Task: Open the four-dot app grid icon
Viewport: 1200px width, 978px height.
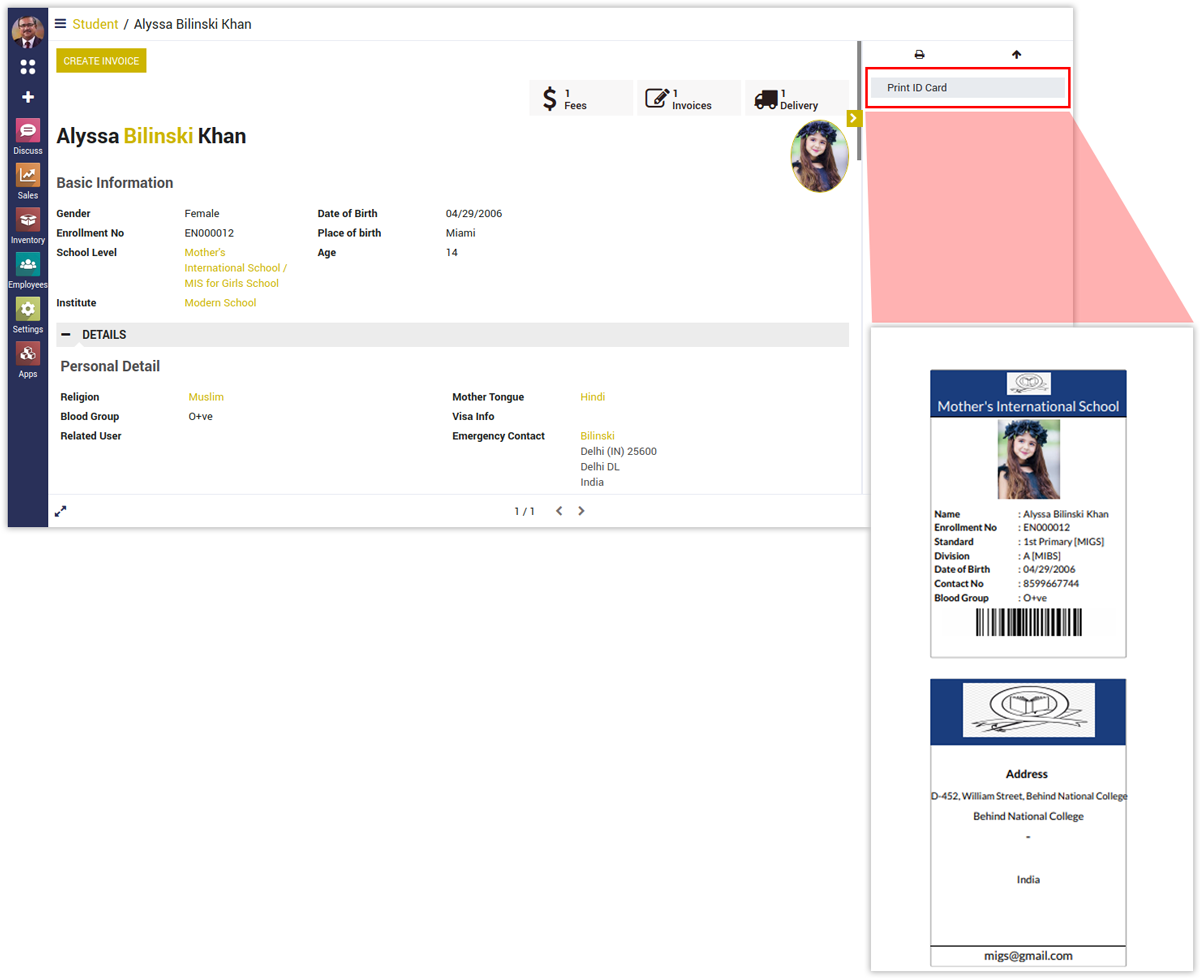Action: (x=28, y=67)
